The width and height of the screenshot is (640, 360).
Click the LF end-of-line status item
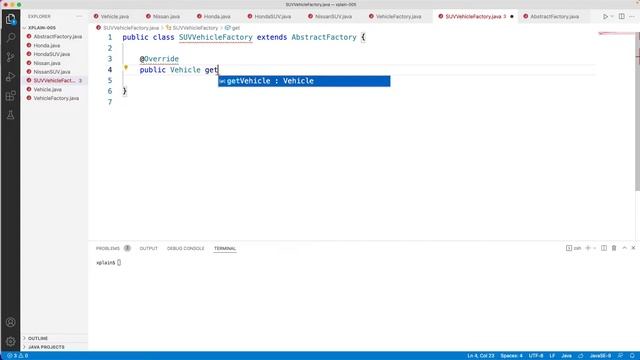tap(552, 356)
